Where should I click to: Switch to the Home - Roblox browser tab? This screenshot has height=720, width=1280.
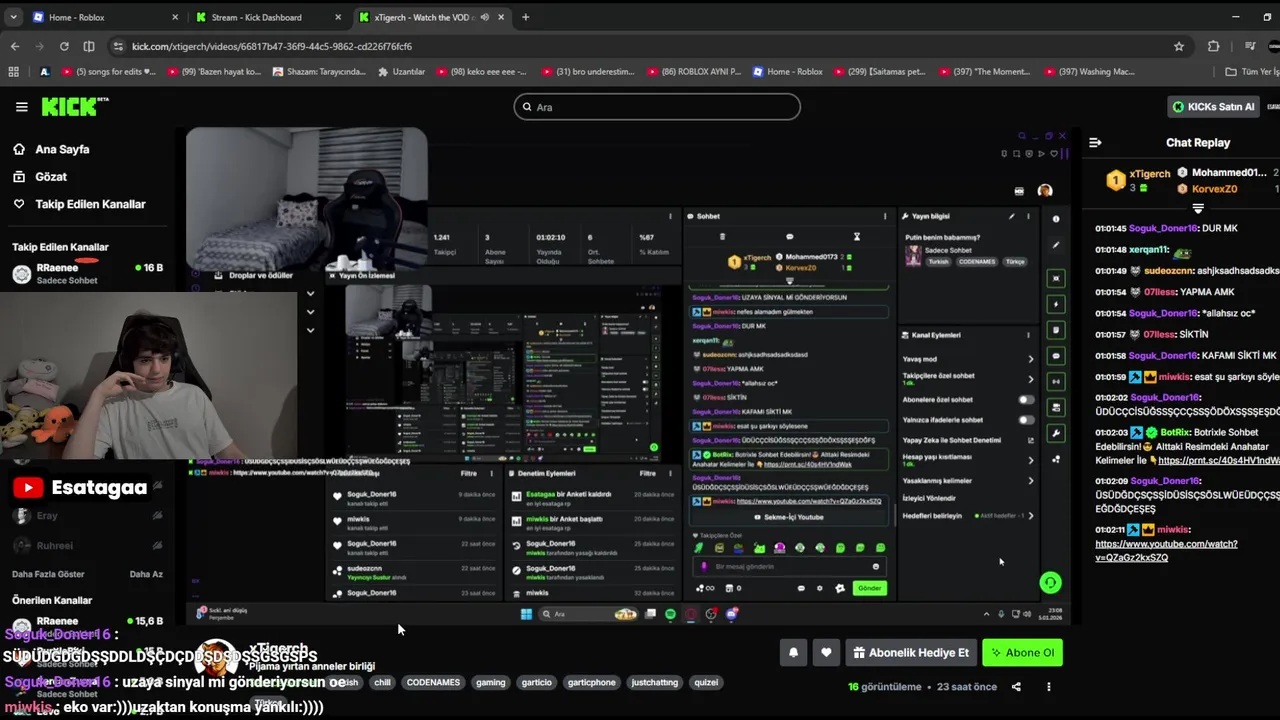pyautogui.click(x=104, y=17)
